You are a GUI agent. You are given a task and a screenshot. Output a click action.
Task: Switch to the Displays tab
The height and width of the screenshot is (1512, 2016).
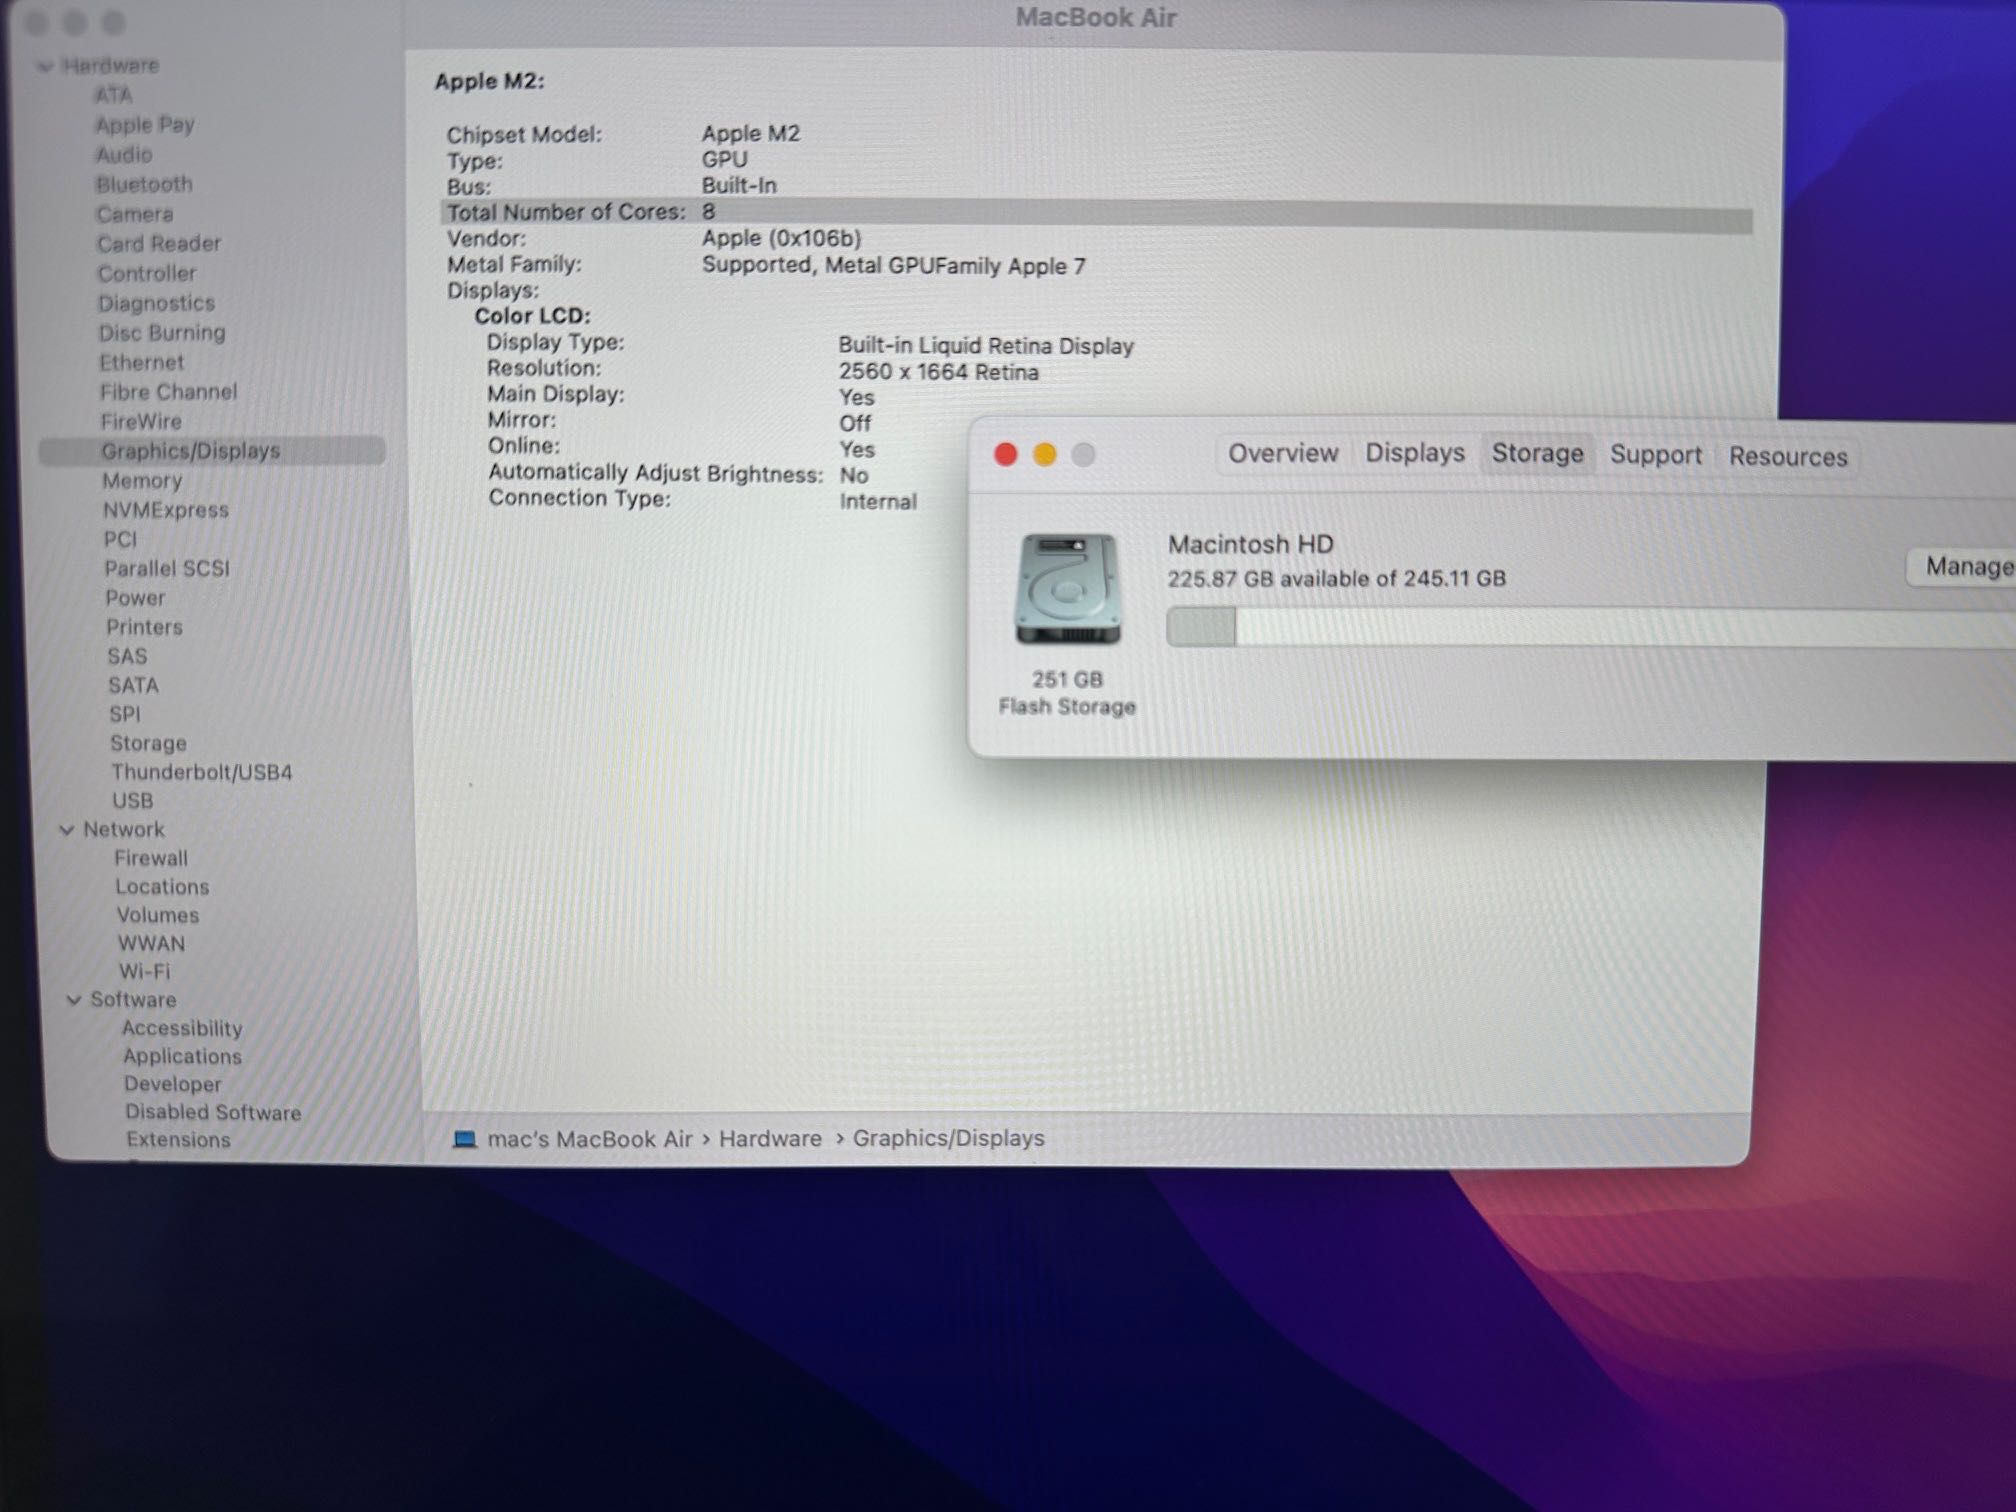[x=1415, y=454]
